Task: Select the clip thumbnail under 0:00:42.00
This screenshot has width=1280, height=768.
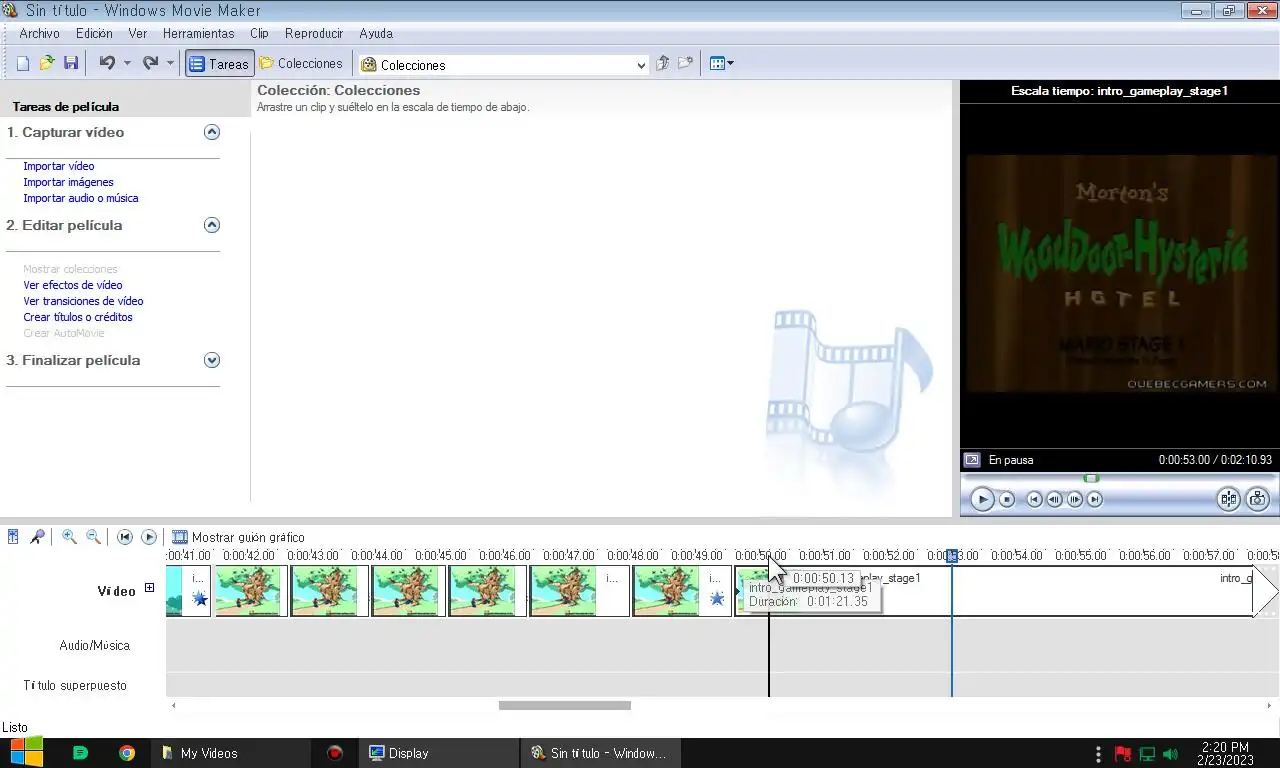Action: (x=251, y=591)
